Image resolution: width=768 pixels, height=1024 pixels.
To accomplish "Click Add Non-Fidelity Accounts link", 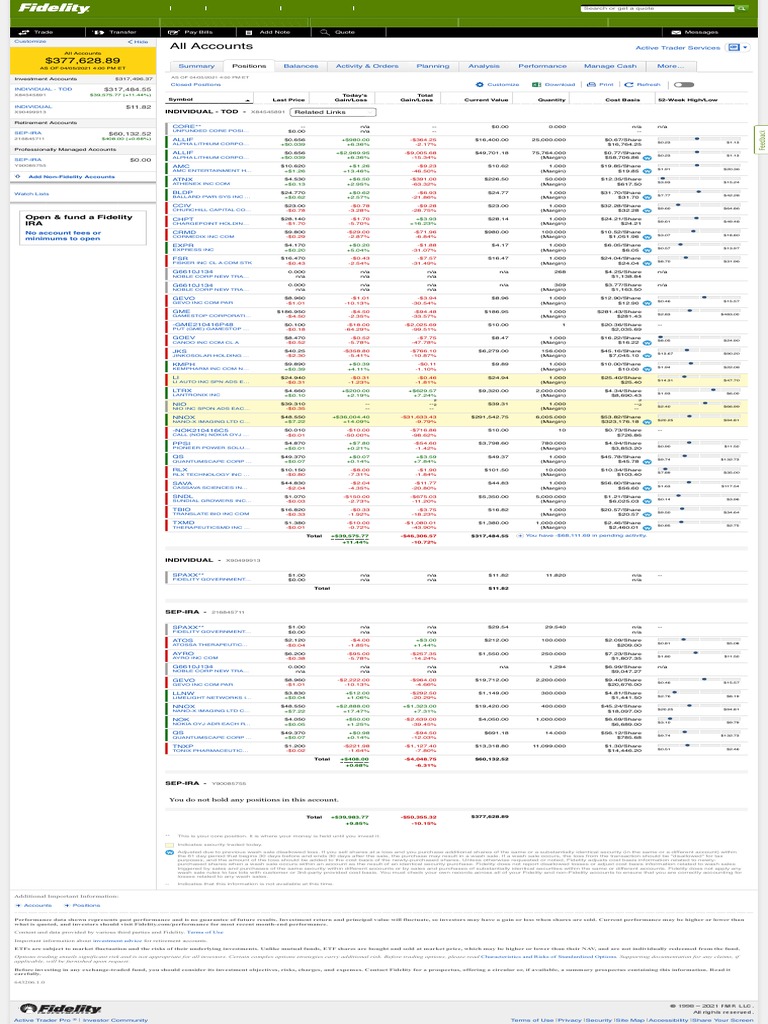I will tap(71, 176).
